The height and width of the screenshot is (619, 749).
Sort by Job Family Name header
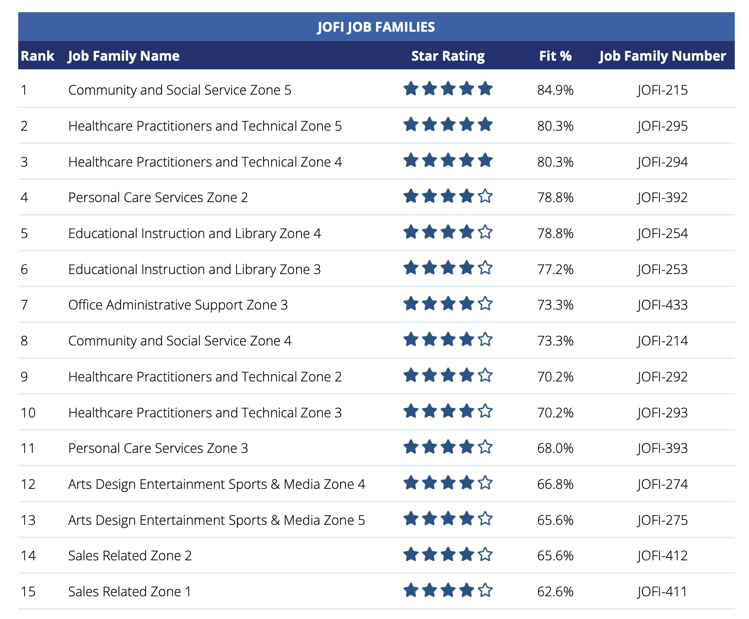(124, 56)
